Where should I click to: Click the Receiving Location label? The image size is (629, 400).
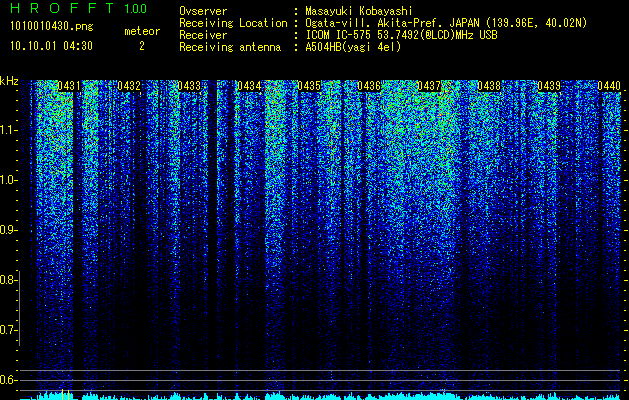[233, 23]
